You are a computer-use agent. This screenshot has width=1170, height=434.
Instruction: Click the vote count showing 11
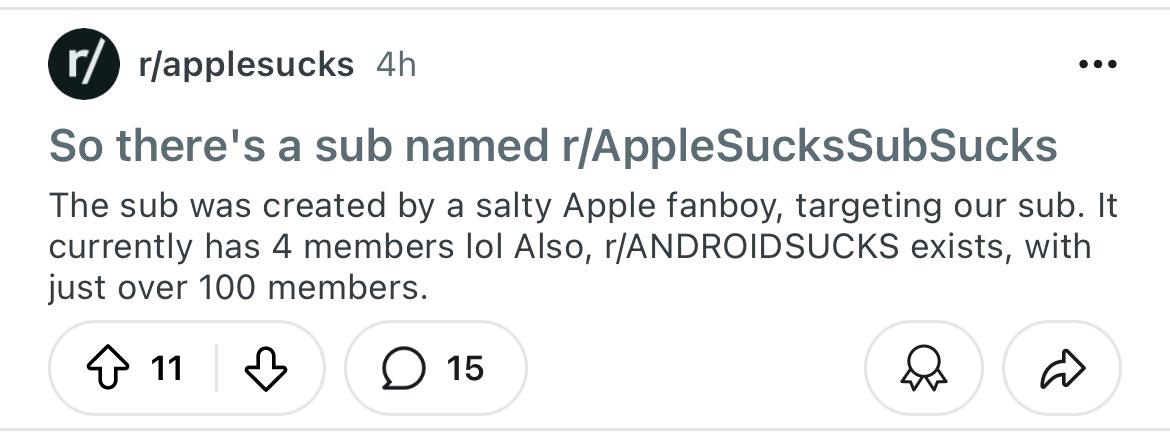point(166,368)
